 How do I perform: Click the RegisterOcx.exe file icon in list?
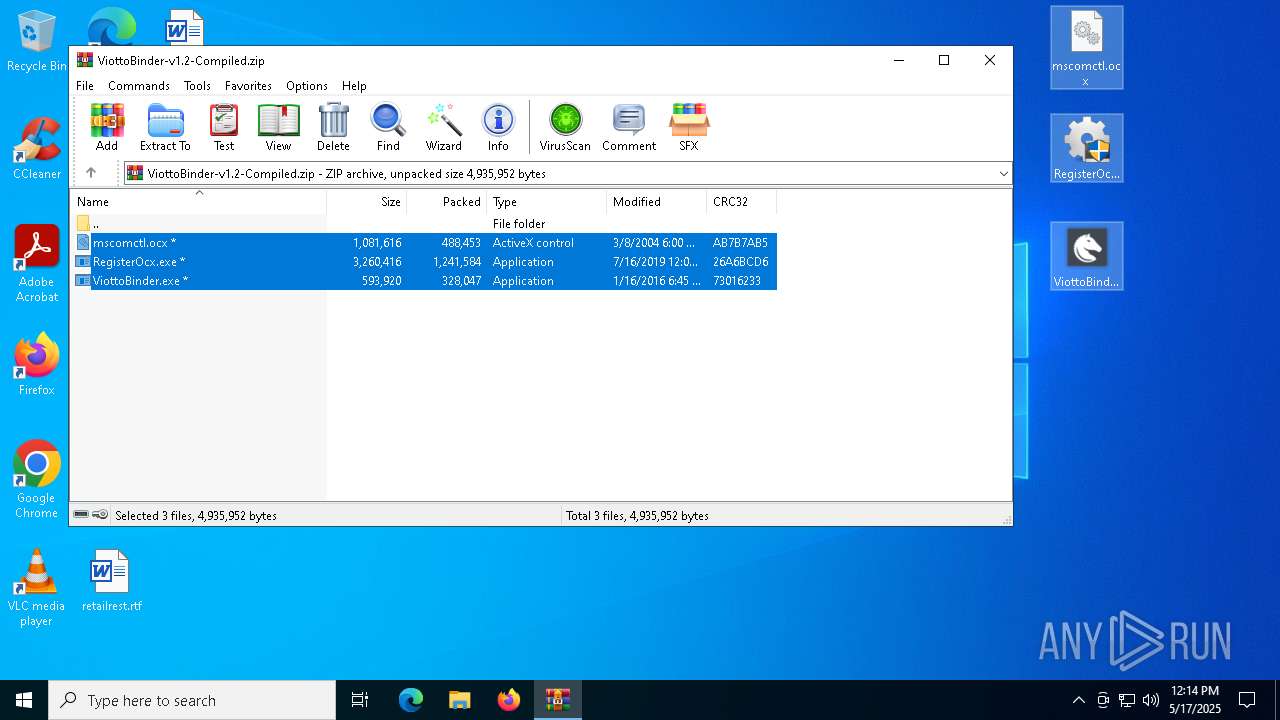point(84,262)
